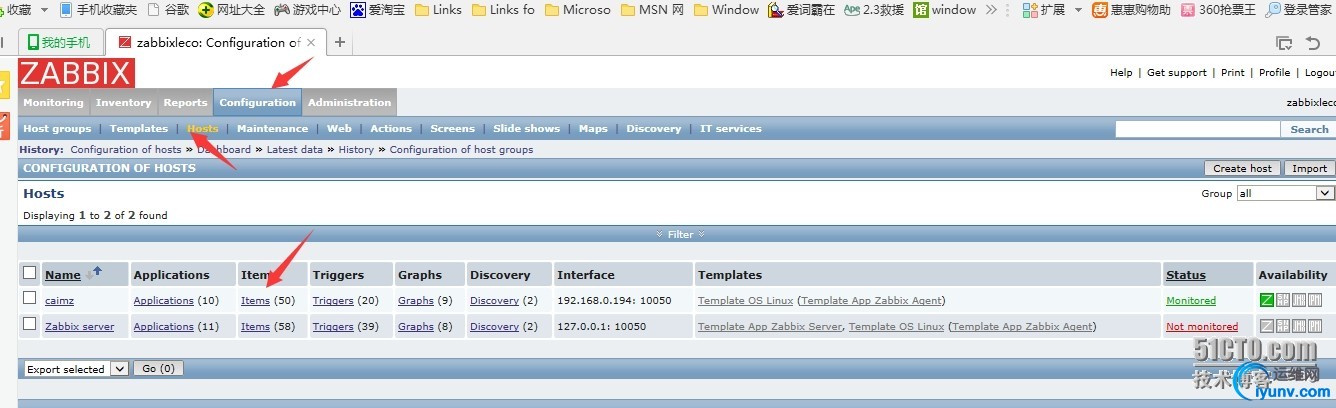Click the Profile link at top
This screenshot has height=408, width=1336.
1274,72
